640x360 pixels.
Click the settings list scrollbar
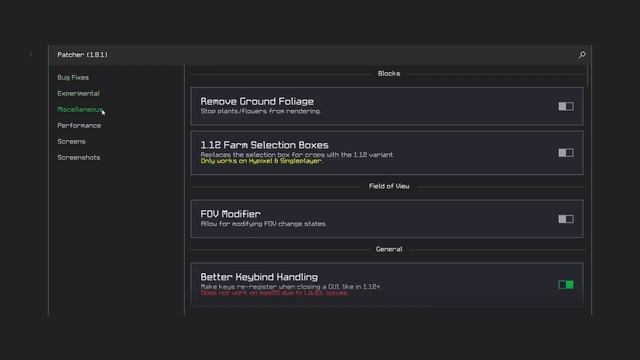coord(588,76)
